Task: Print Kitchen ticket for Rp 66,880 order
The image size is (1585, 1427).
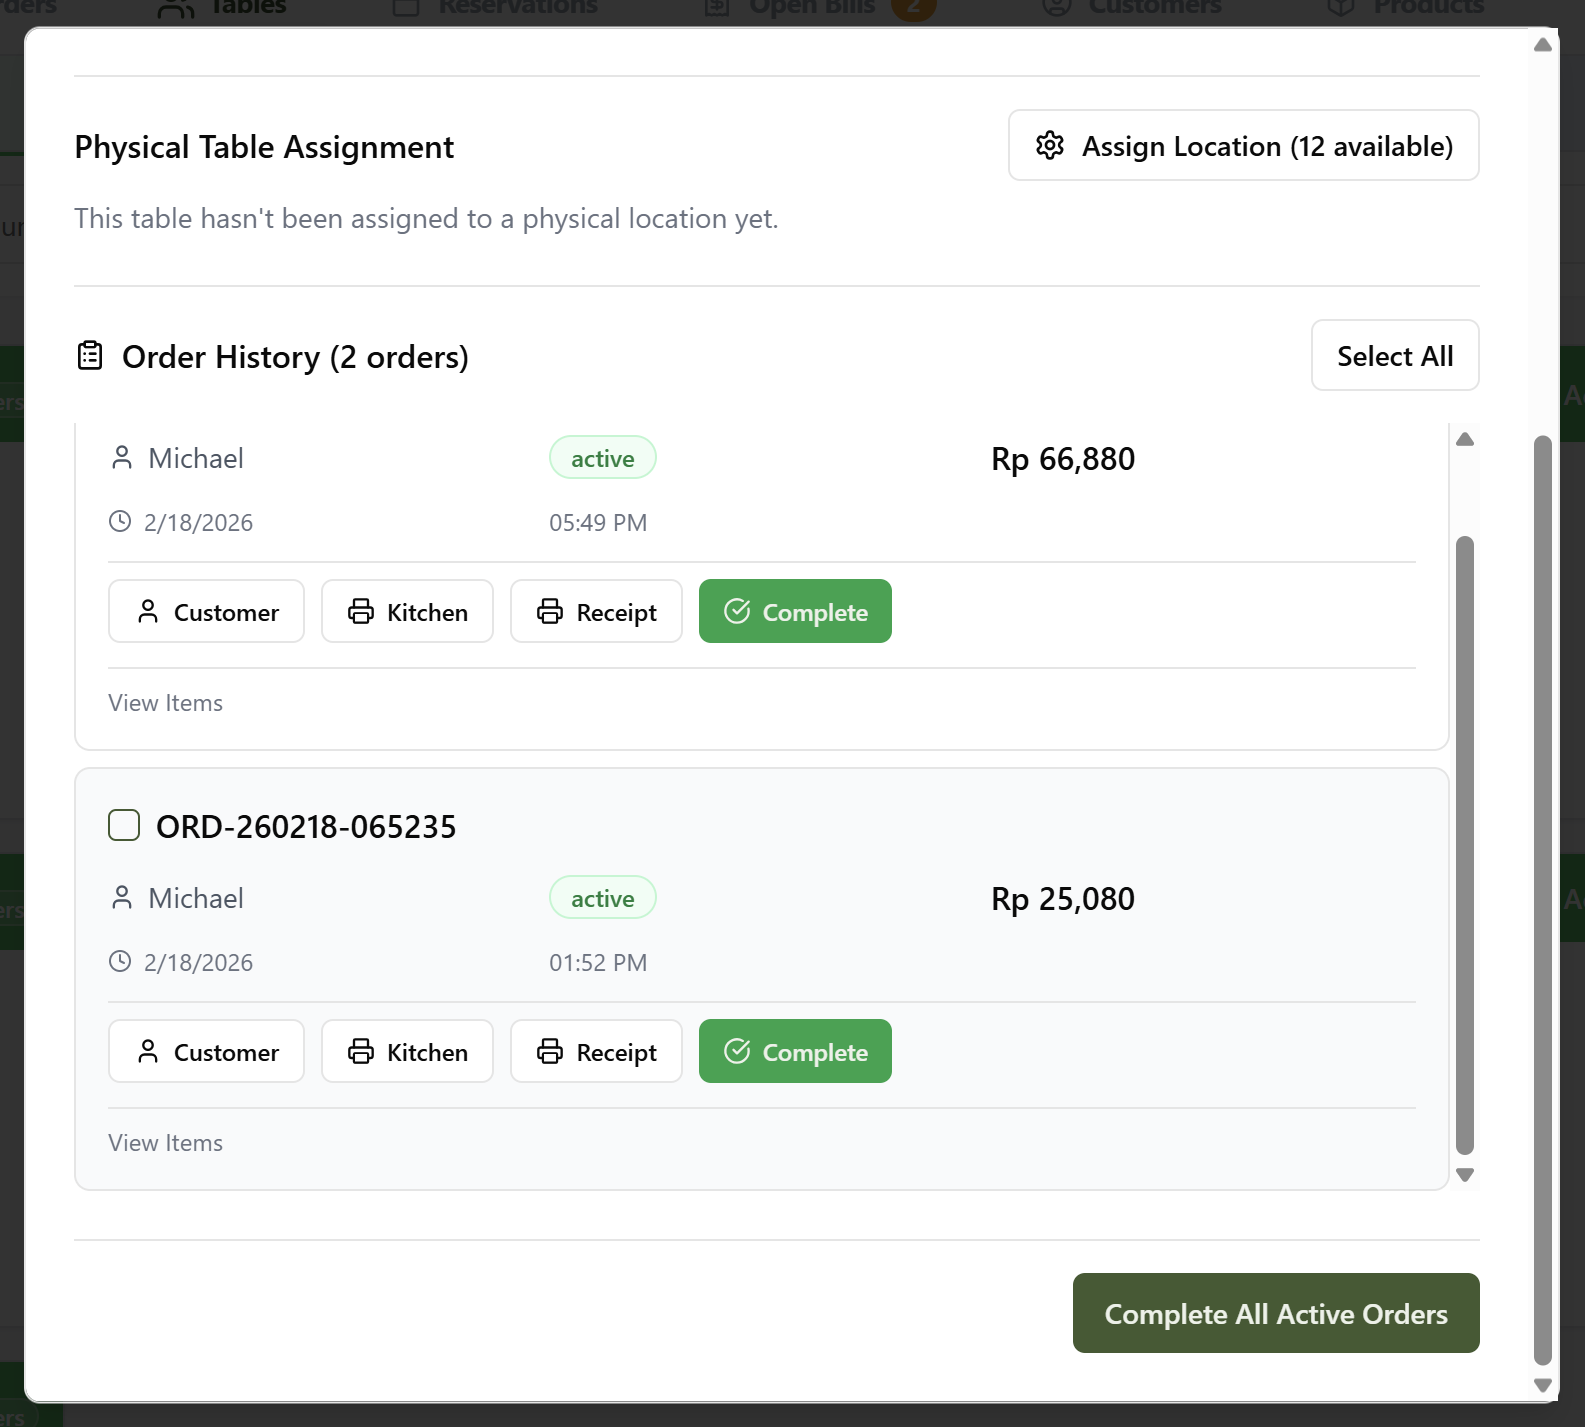Action: coord(407,612)
